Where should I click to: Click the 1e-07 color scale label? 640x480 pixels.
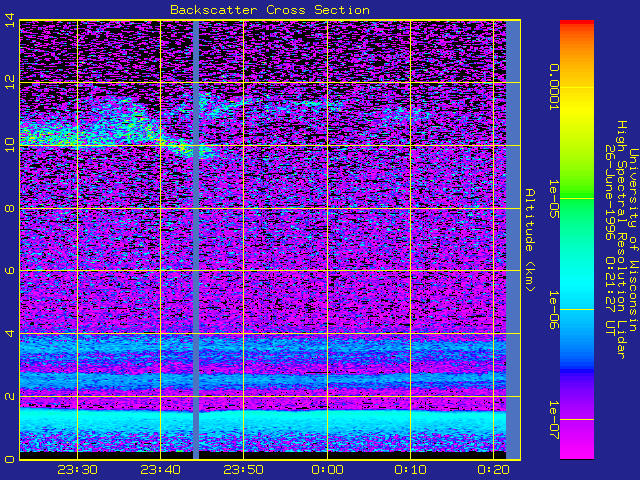pyautogui.click(x=554, y=420)
